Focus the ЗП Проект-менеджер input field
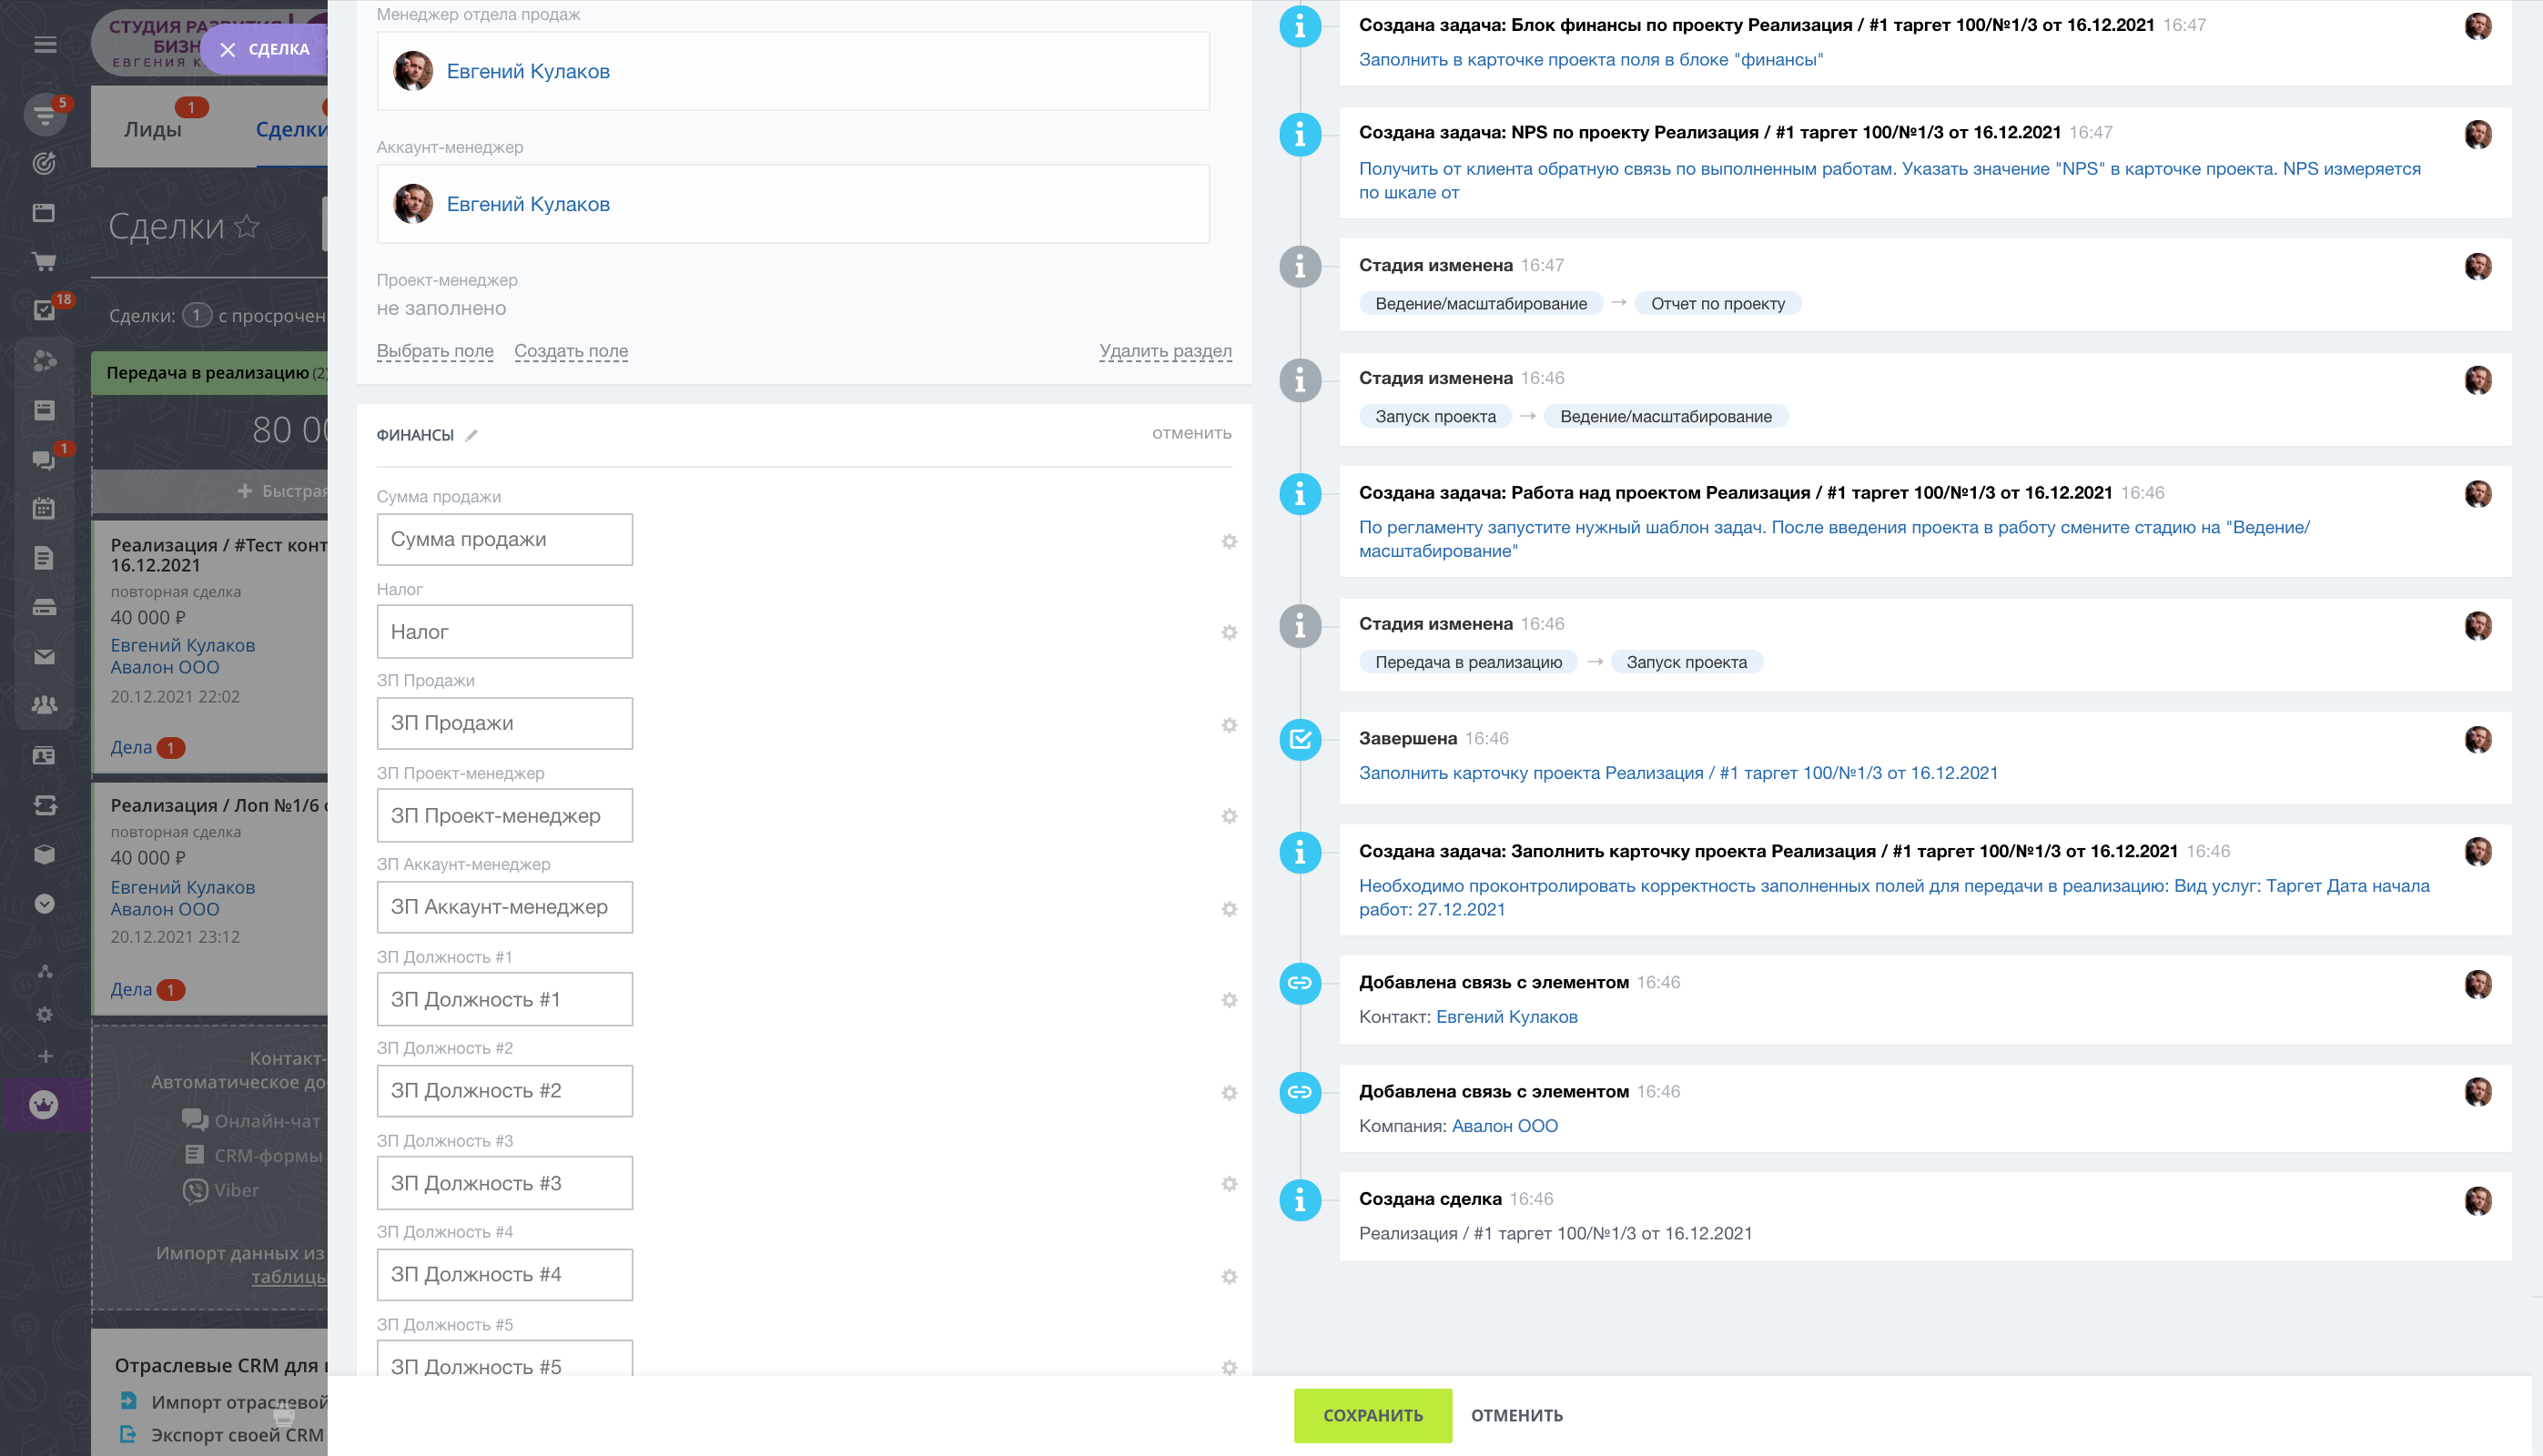This screenshot has height=1456, width=2543. (x=505, y=815)
